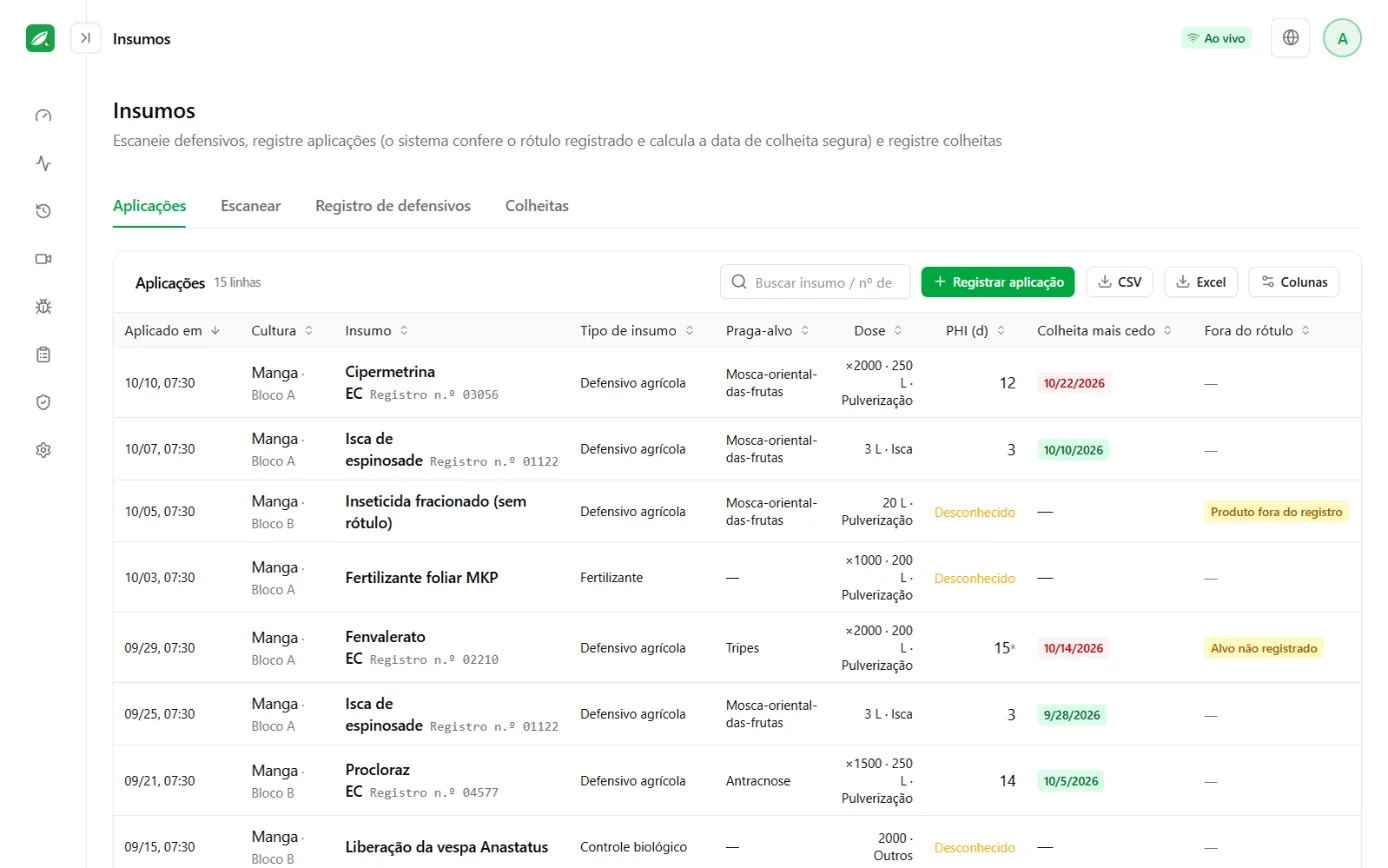This screenshot has height=868, width=1388.
Task: Sort by PHI (d) column header
Action: click(976, 330)
